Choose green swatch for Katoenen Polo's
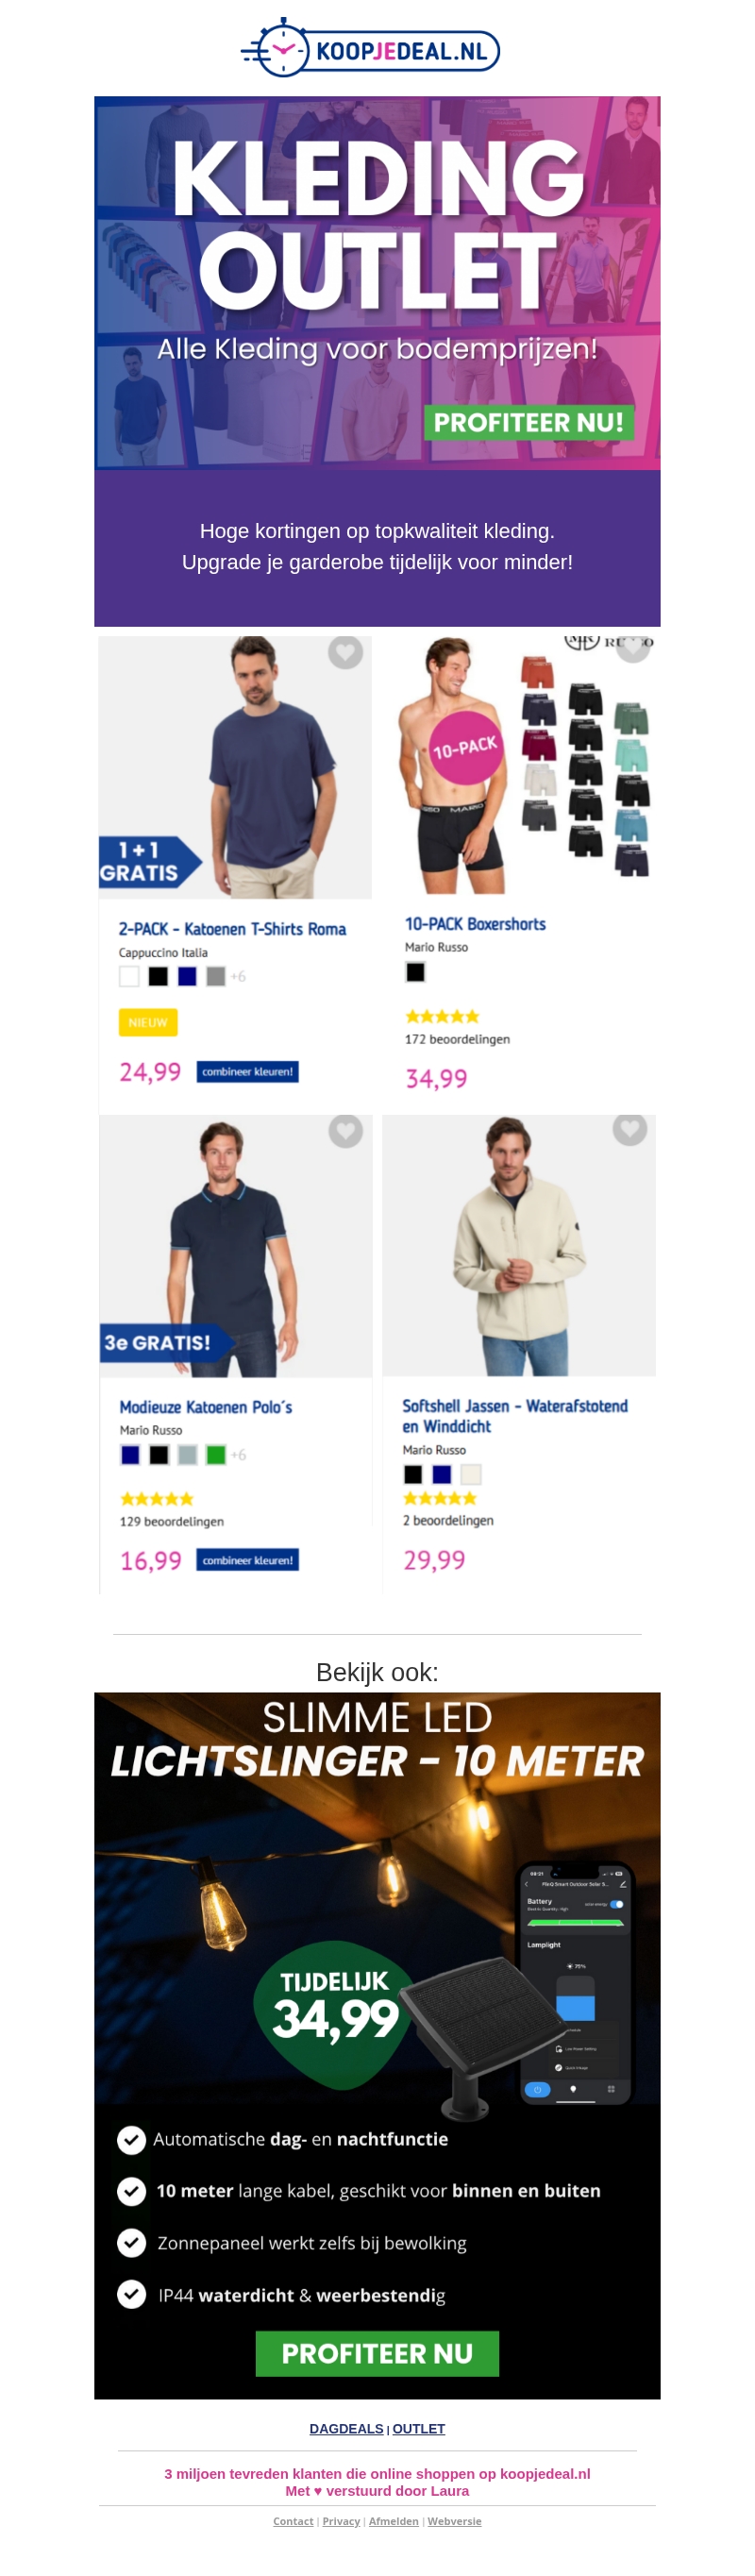Image resolution: width=755 pixels, height=2576 pixels. pyautogui.click(x=215, y=1455)
